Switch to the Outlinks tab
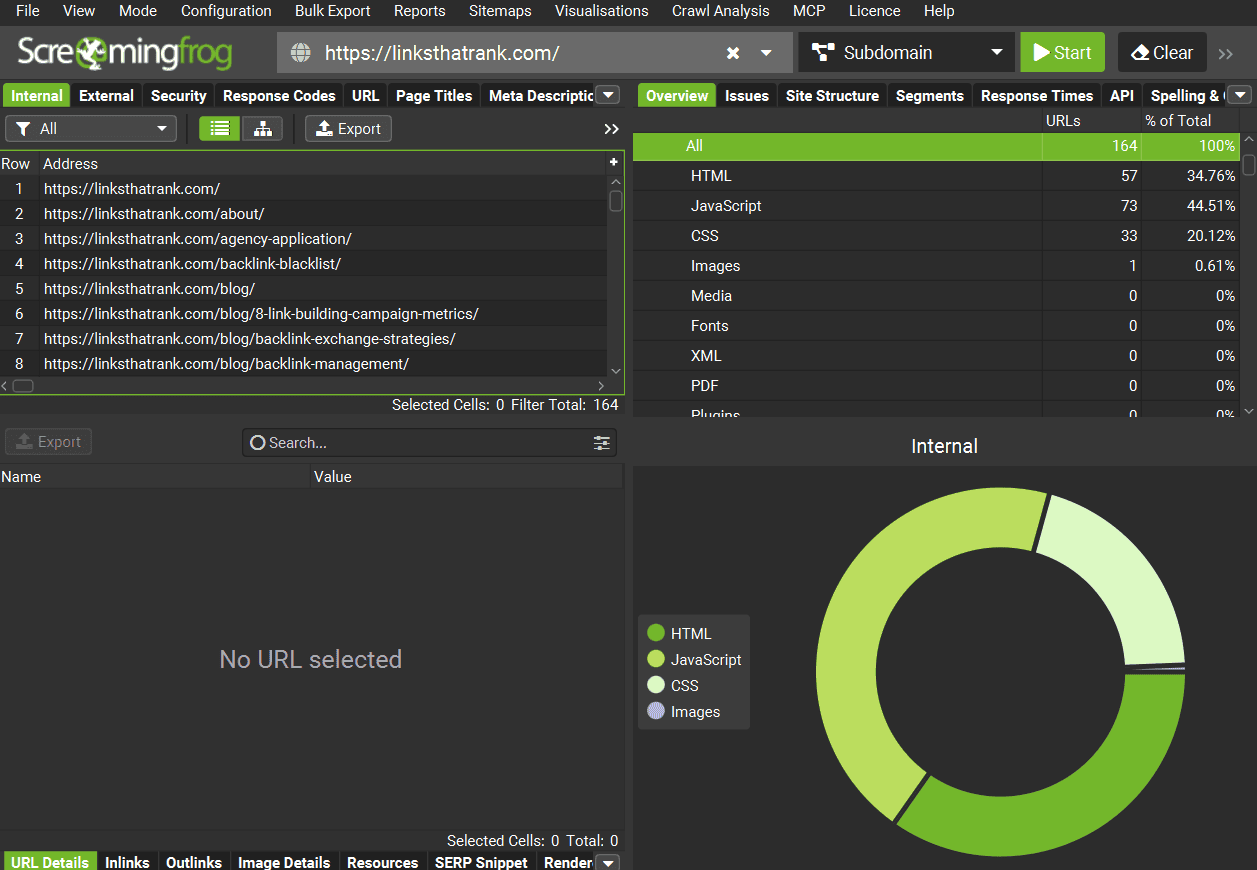Screen dimensions: 1257x870 (x=194, y=862)
